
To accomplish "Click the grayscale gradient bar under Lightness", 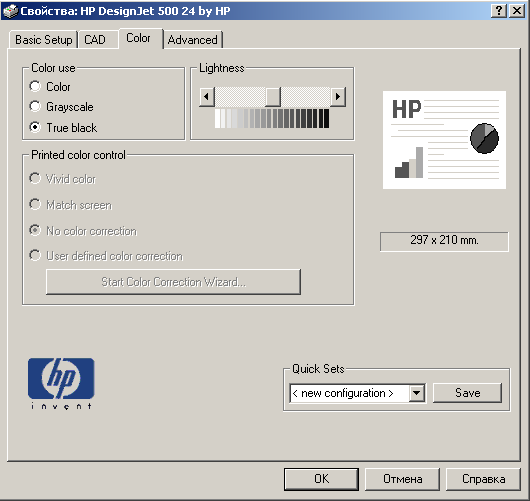I will point(272,118).
